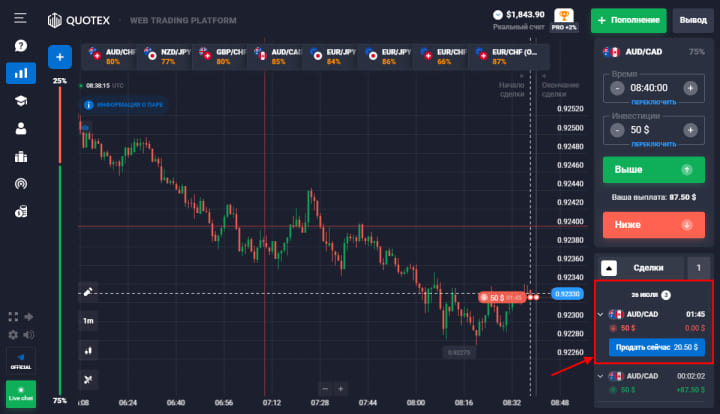720x414 pixels.
Task: Open the 1m timeframe selector
Action: tap(88, 321)
